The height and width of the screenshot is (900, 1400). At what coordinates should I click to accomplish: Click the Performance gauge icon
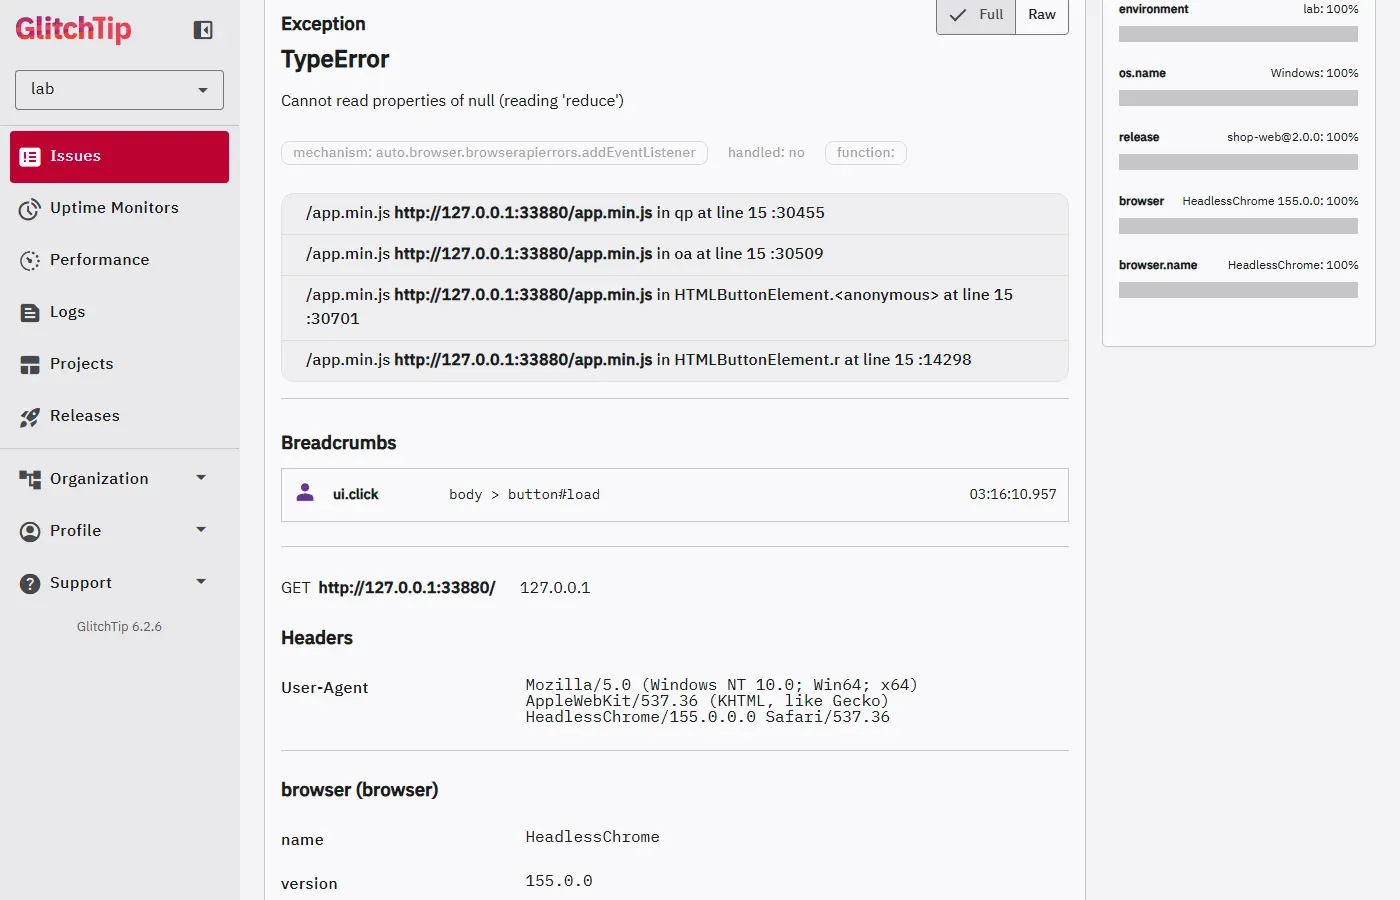click(x=30, y=261)
